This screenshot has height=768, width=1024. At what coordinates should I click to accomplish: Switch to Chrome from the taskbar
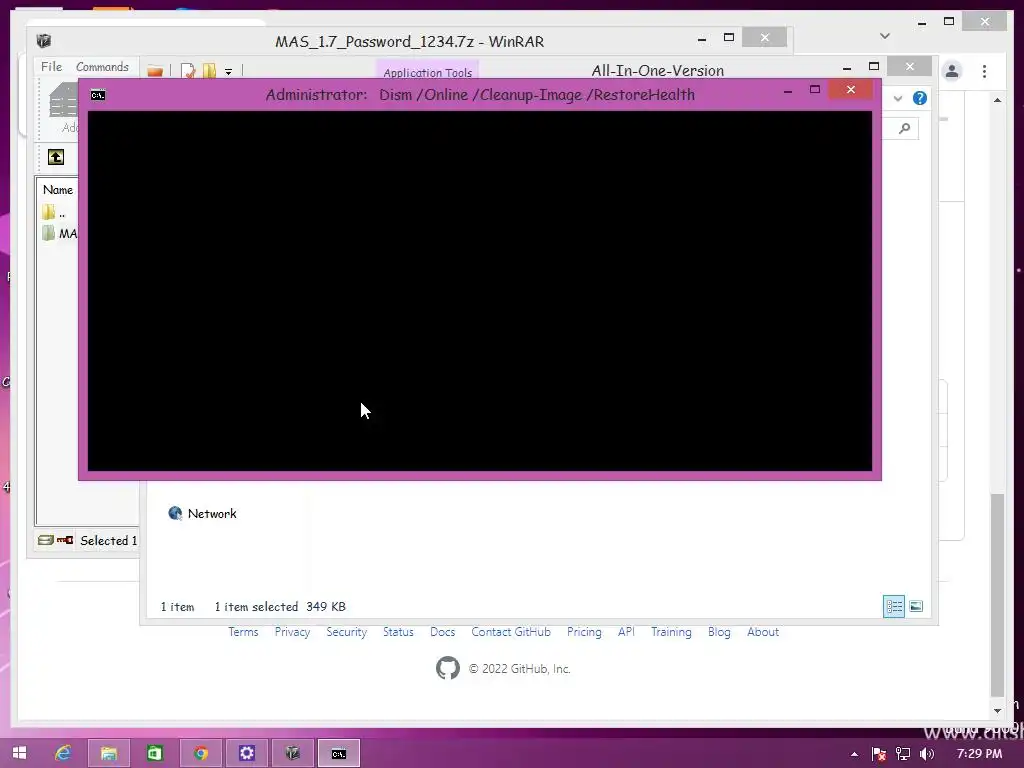(x=200, y=753)
